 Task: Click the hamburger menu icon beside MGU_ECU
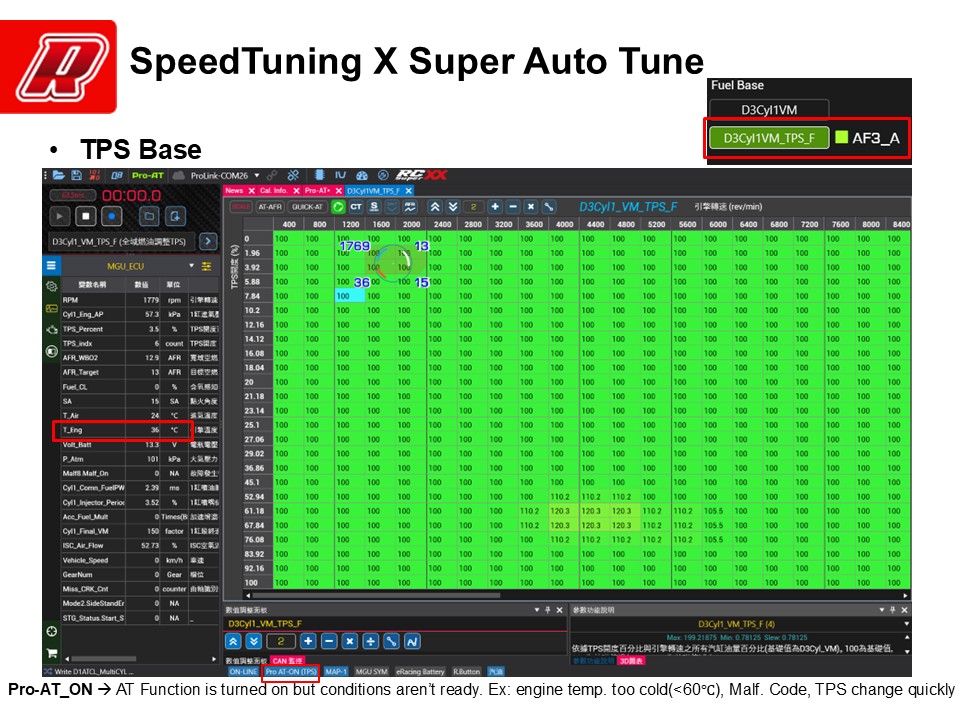point(51,266)
